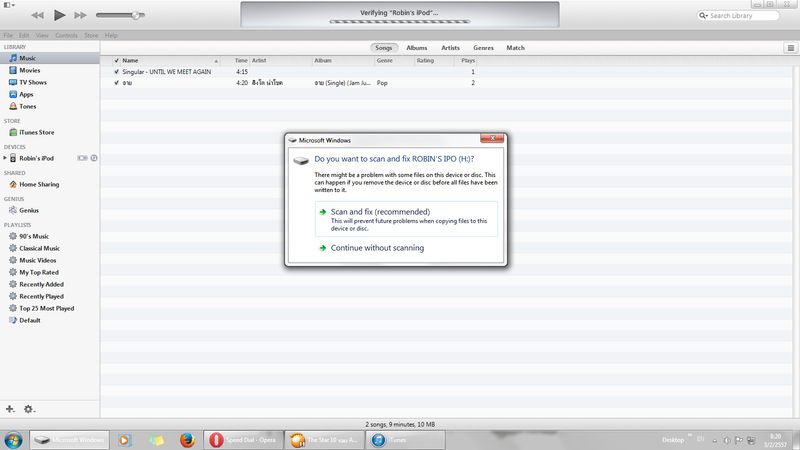
Task: Open the View menu
Action: coord(42,35)
